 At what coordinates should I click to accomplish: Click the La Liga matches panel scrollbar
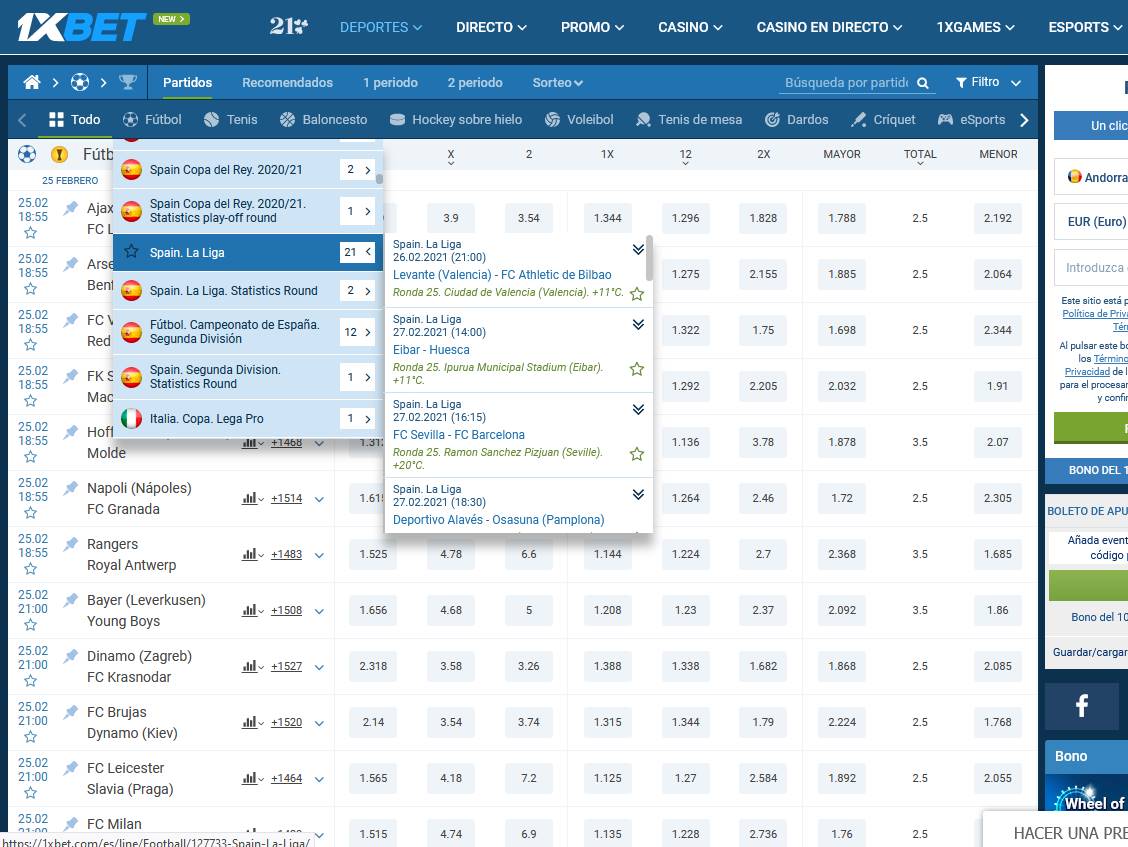pos(650,258)
